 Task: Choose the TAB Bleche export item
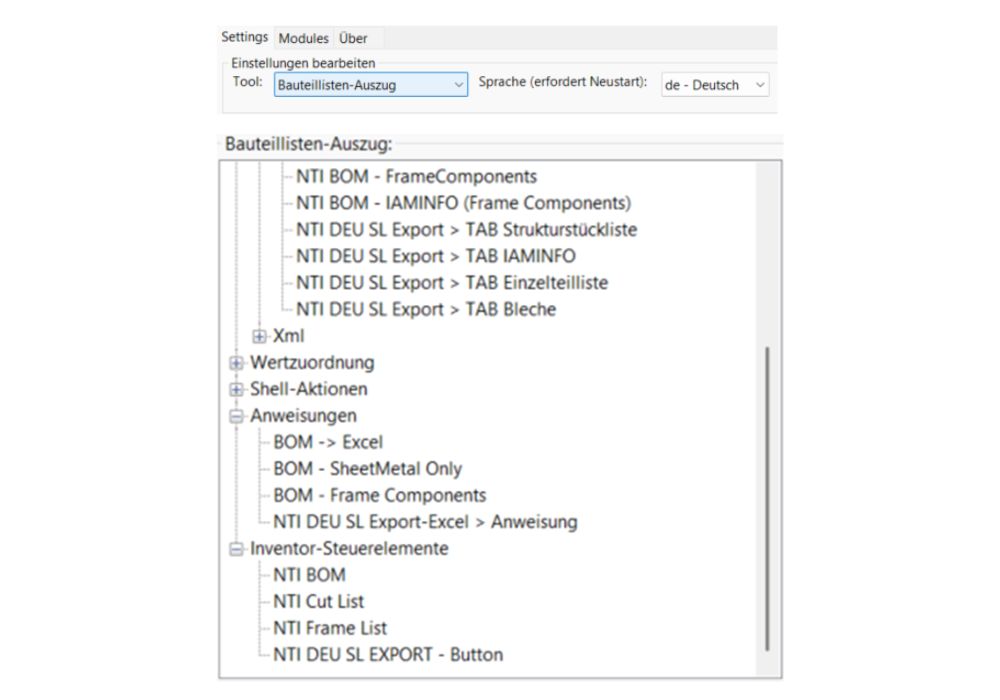[426, 309]
